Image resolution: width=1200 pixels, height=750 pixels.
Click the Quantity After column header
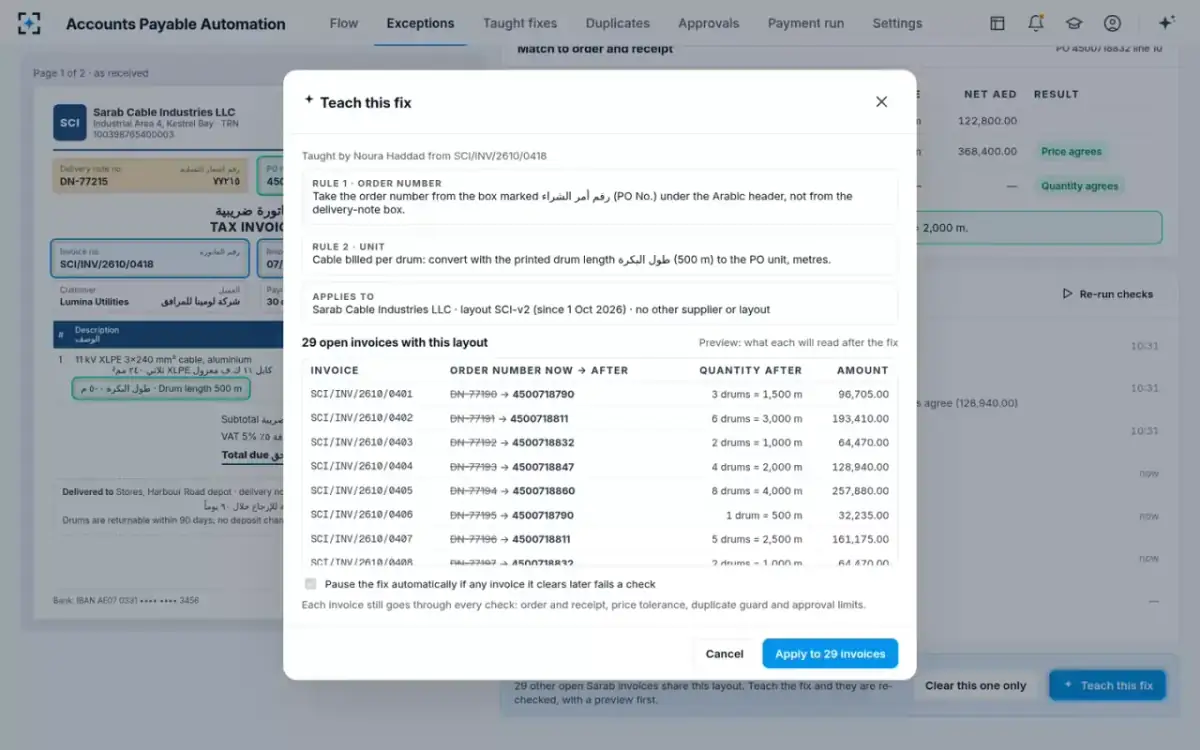click(750, 370)
